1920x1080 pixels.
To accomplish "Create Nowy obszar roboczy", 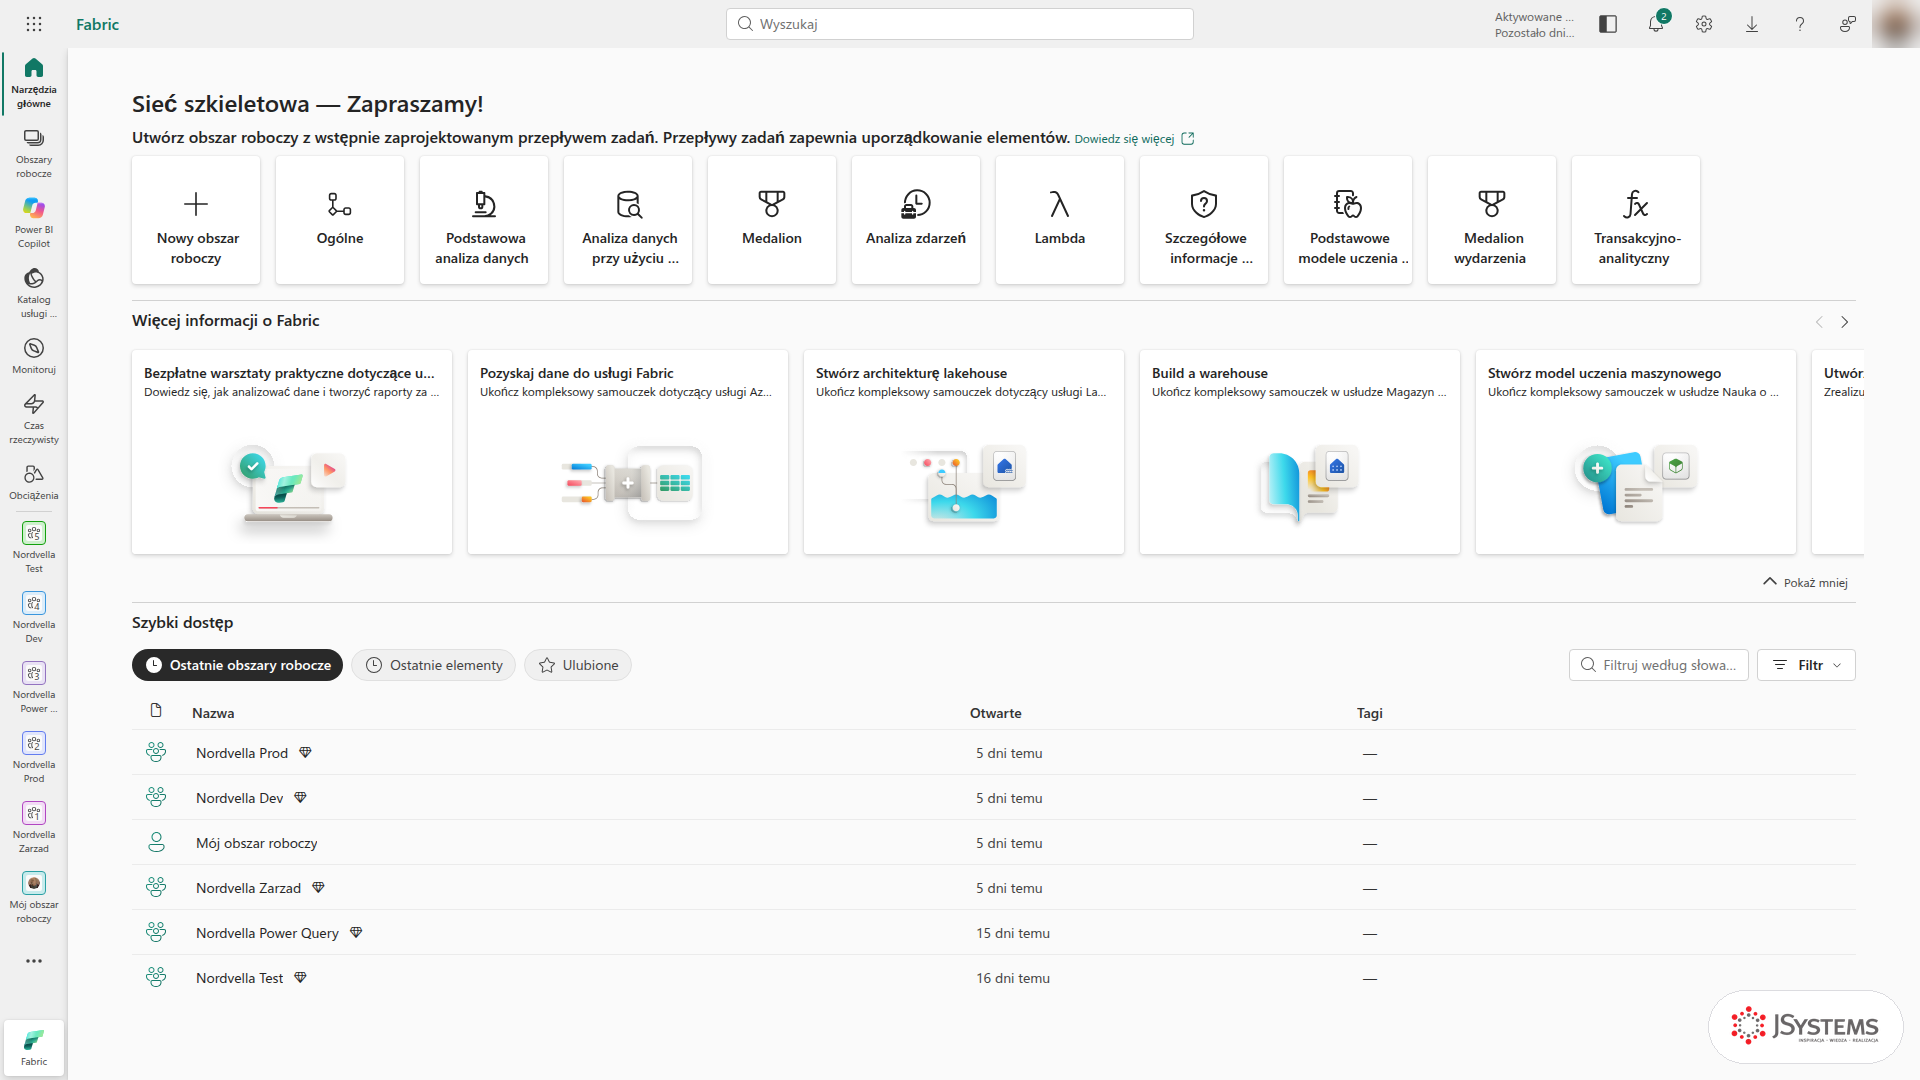I will pyautogui.click(x=196, y=220).
